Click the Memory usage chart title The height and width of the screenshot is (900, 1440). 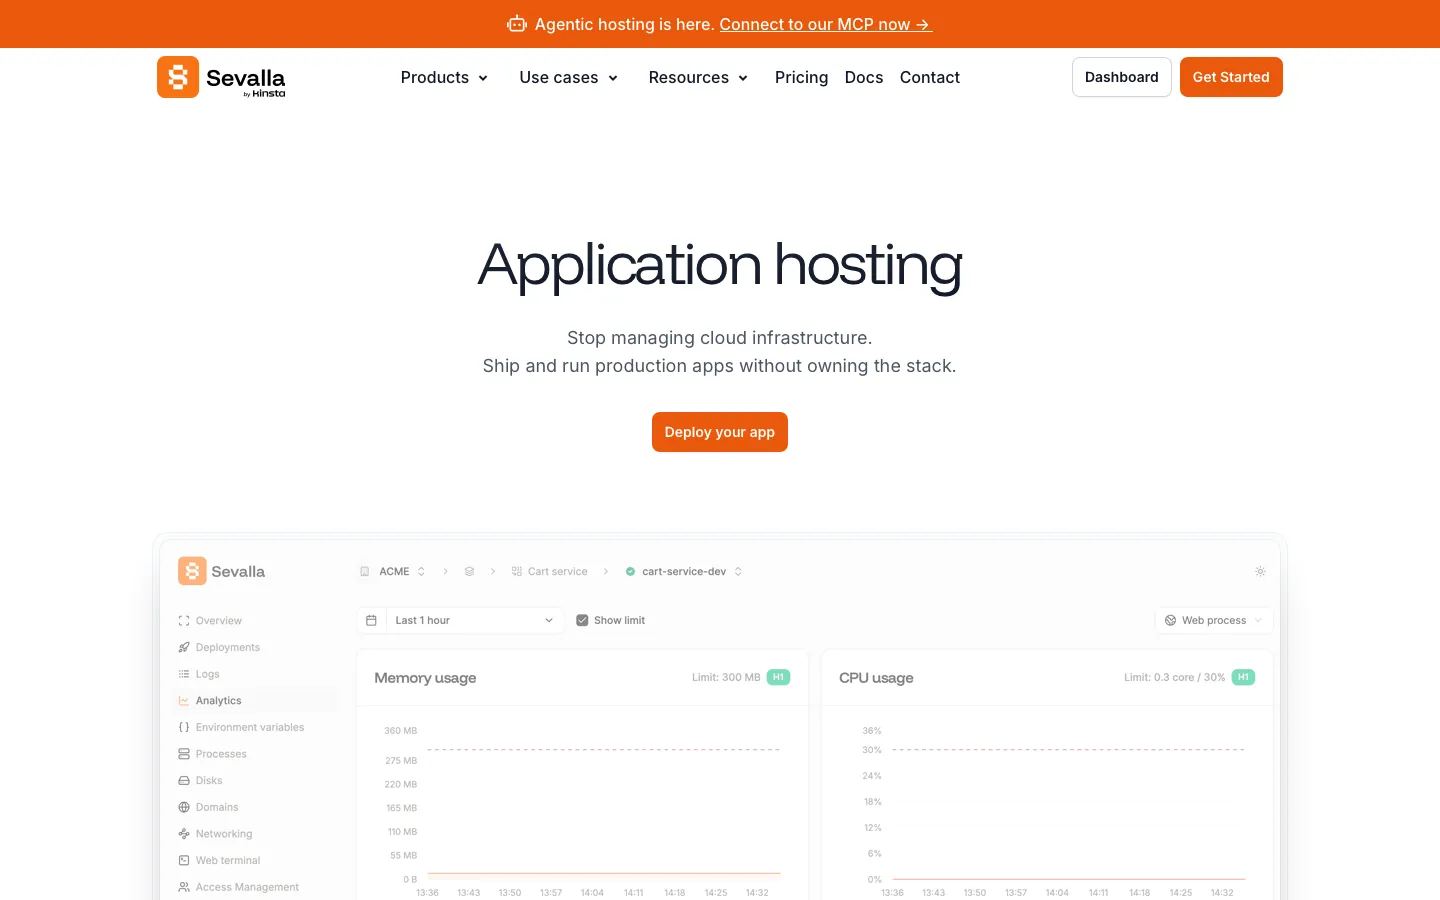point(425,678)
